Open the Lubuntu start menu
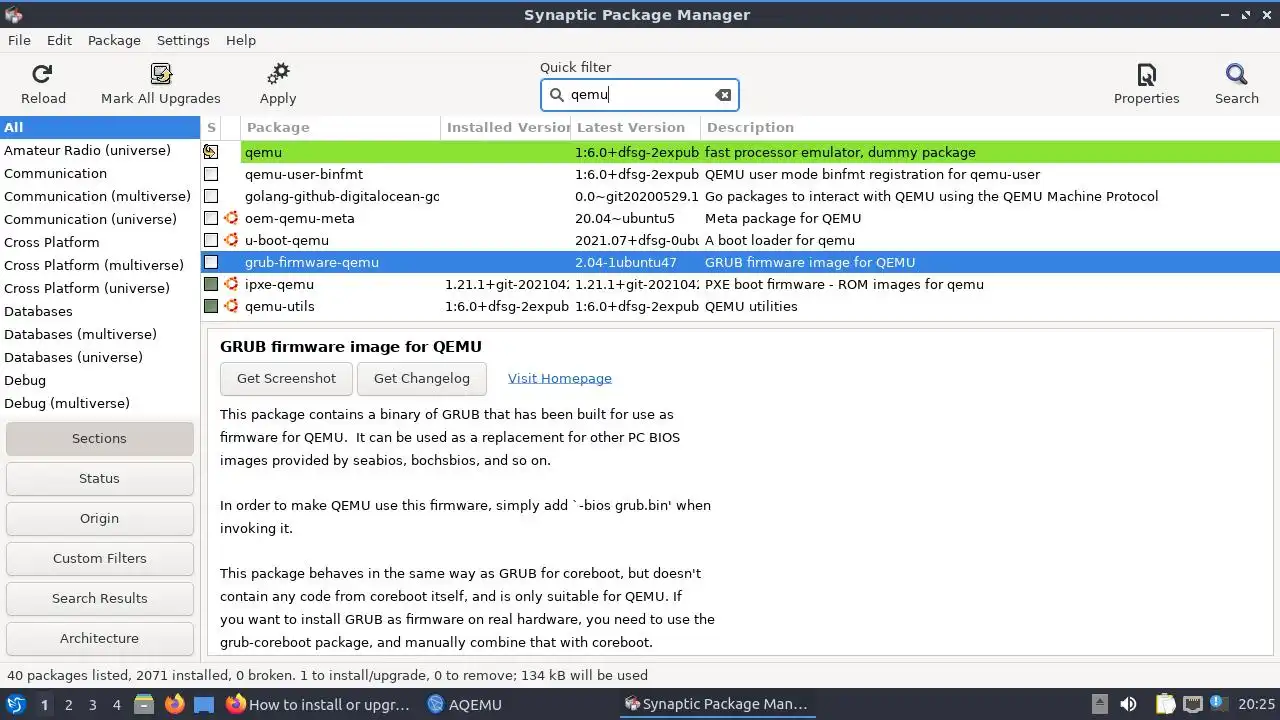Image resolution: width=1280 pixels, height=720 pixels. point(15,704)
